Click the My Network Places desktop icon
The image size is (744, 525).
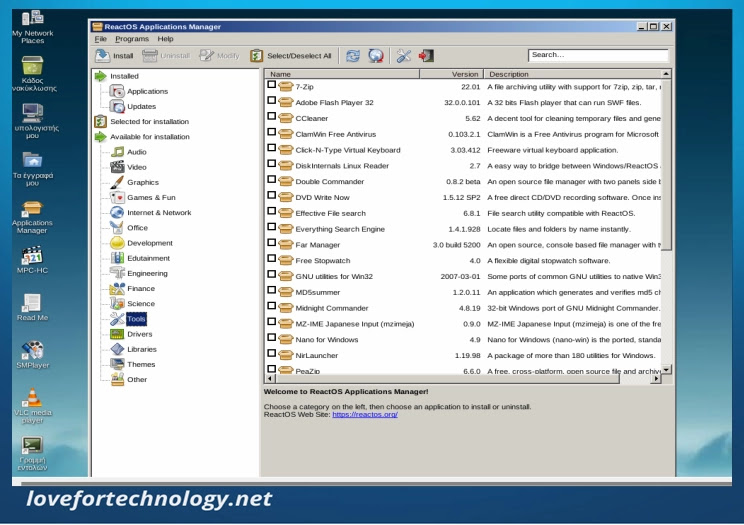tap(32, 27)
